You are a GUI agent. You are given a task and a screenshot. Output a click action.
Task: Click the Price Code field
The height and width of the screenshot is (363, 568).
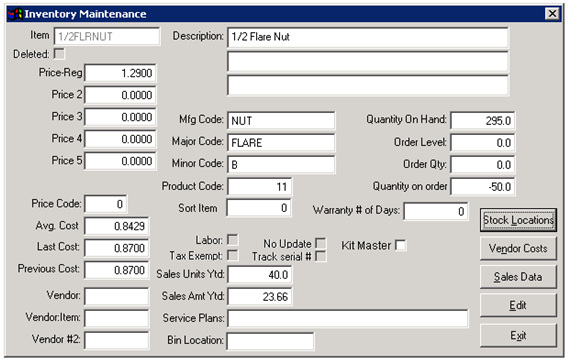point(106,204)
